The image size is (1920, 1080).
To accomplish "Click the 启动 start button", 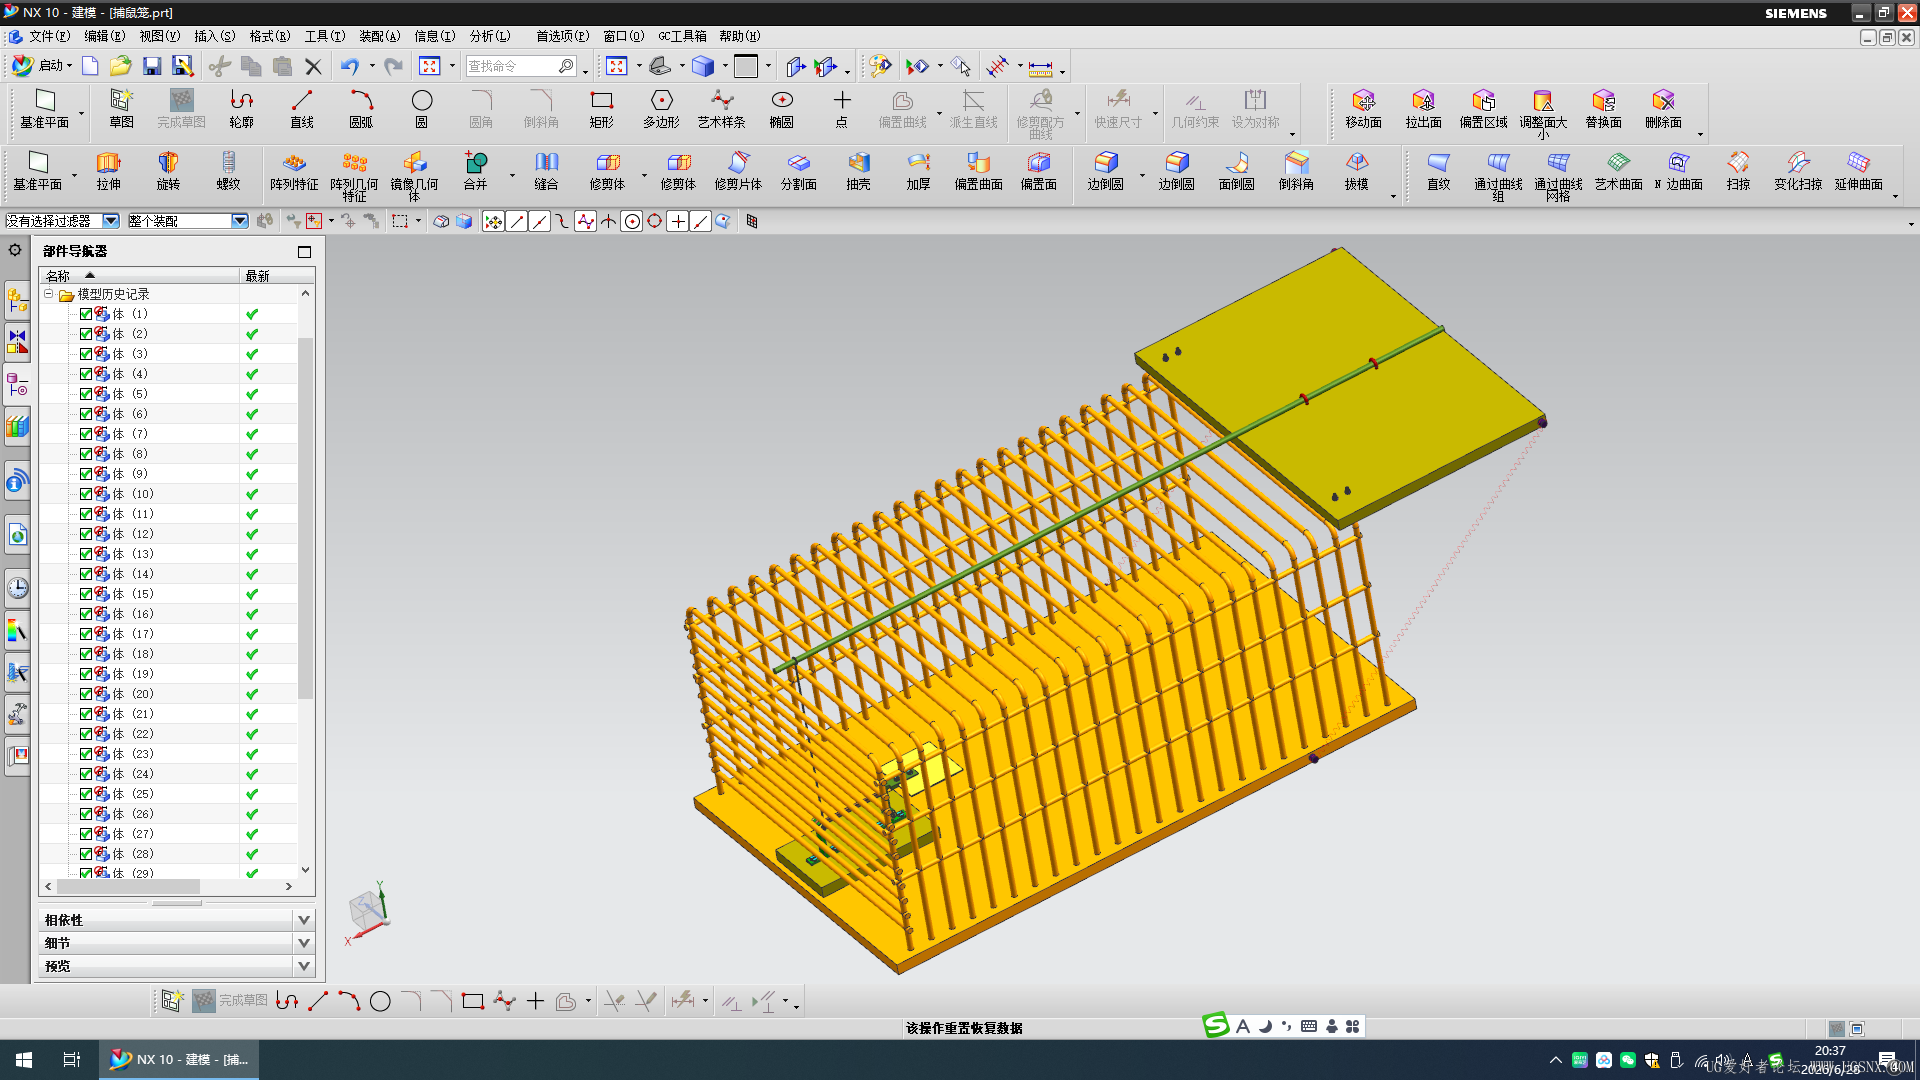I will pos(42,66).
